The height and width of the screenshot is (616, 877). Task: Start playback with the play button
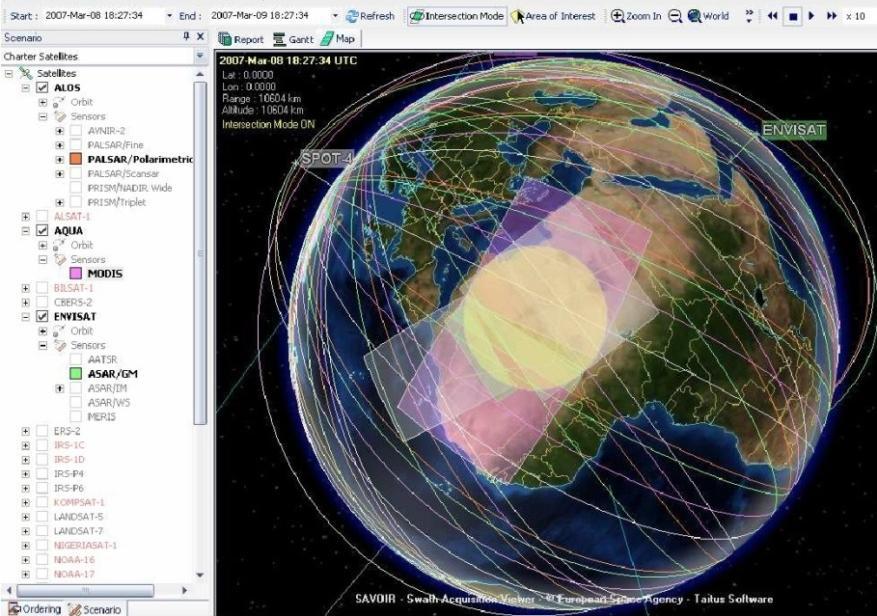click(x=812, y=16)
